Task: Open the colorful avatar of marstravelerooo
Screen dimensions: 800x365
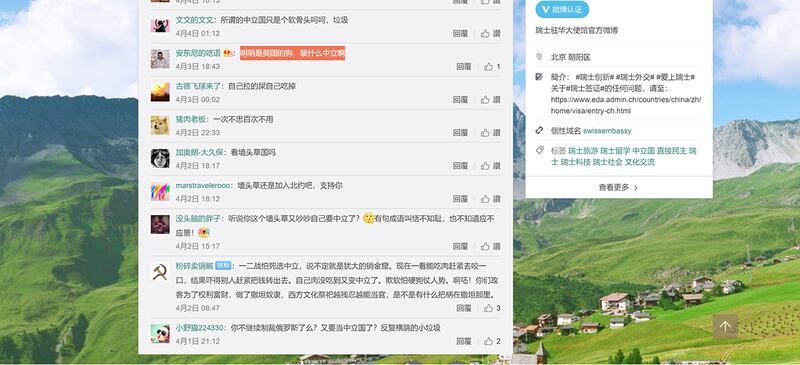Action: (x=160, y=191)
